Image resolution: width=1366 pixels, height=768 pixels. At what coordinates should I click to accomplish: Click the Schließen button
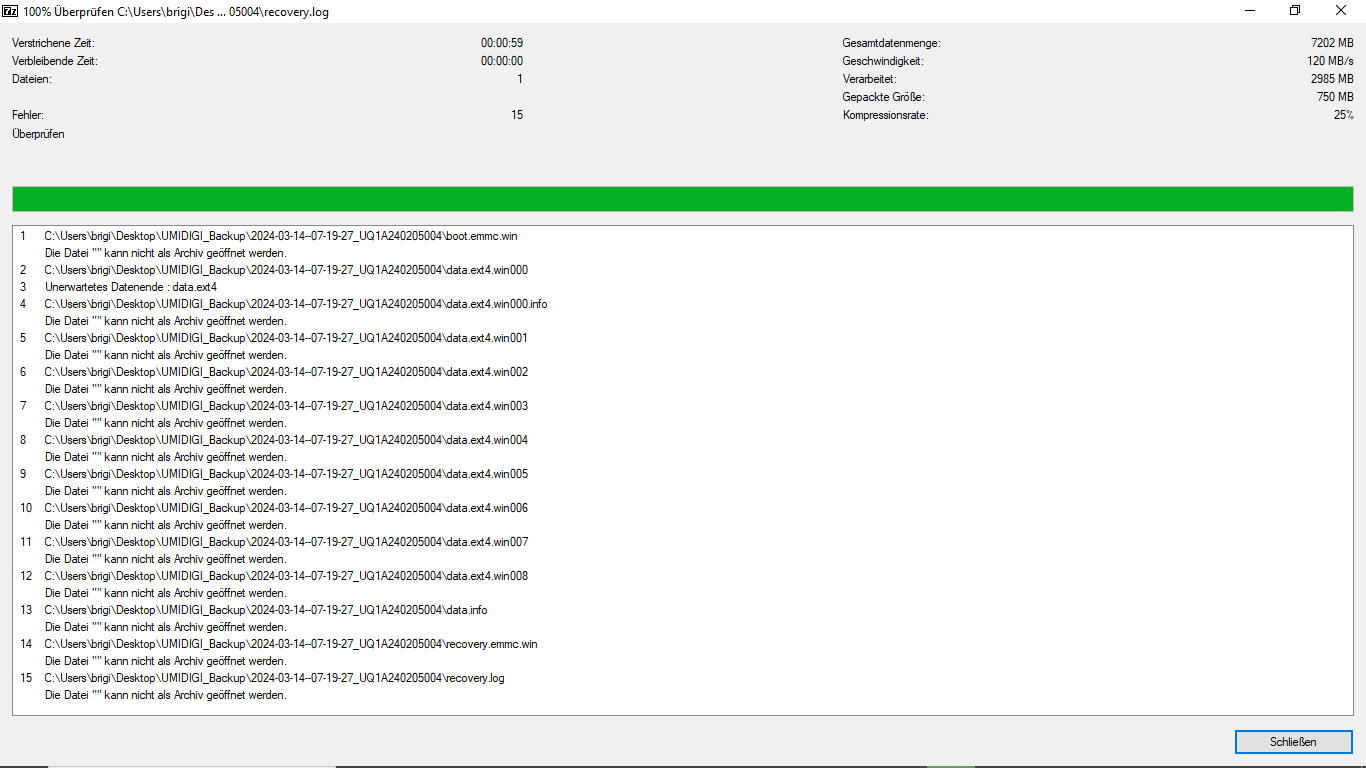click(1293, 742)
